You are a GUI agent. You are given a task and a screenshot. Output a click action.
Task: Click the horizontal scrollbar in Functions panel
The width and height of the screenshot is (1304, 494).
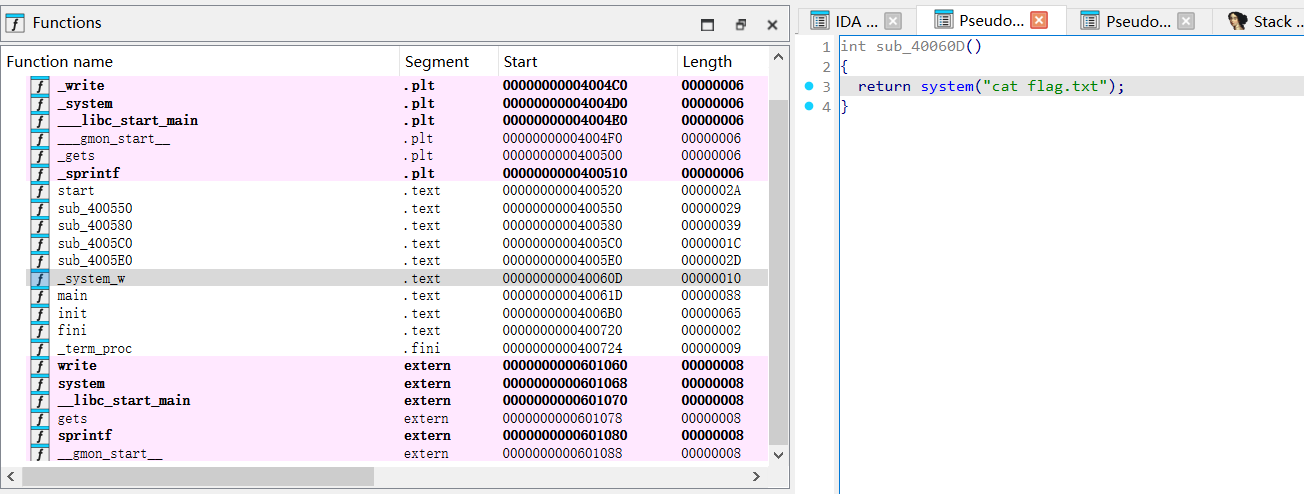coord(198,477)
